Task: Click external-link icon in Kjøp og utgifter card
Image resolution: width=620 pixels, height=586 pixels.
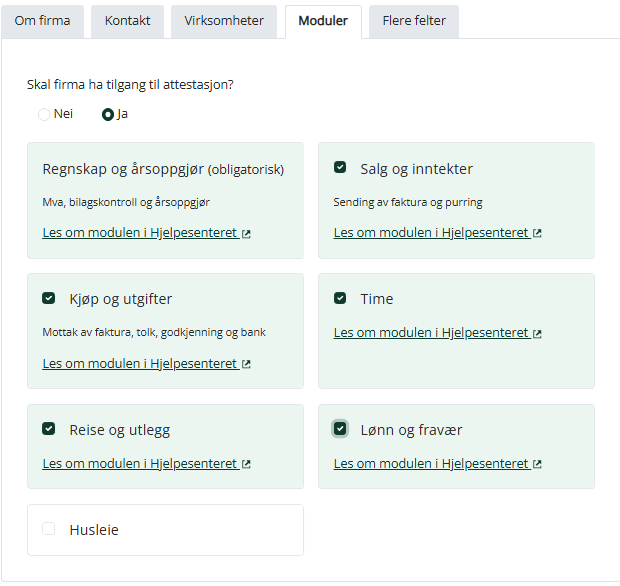Action: pos(246,364)
